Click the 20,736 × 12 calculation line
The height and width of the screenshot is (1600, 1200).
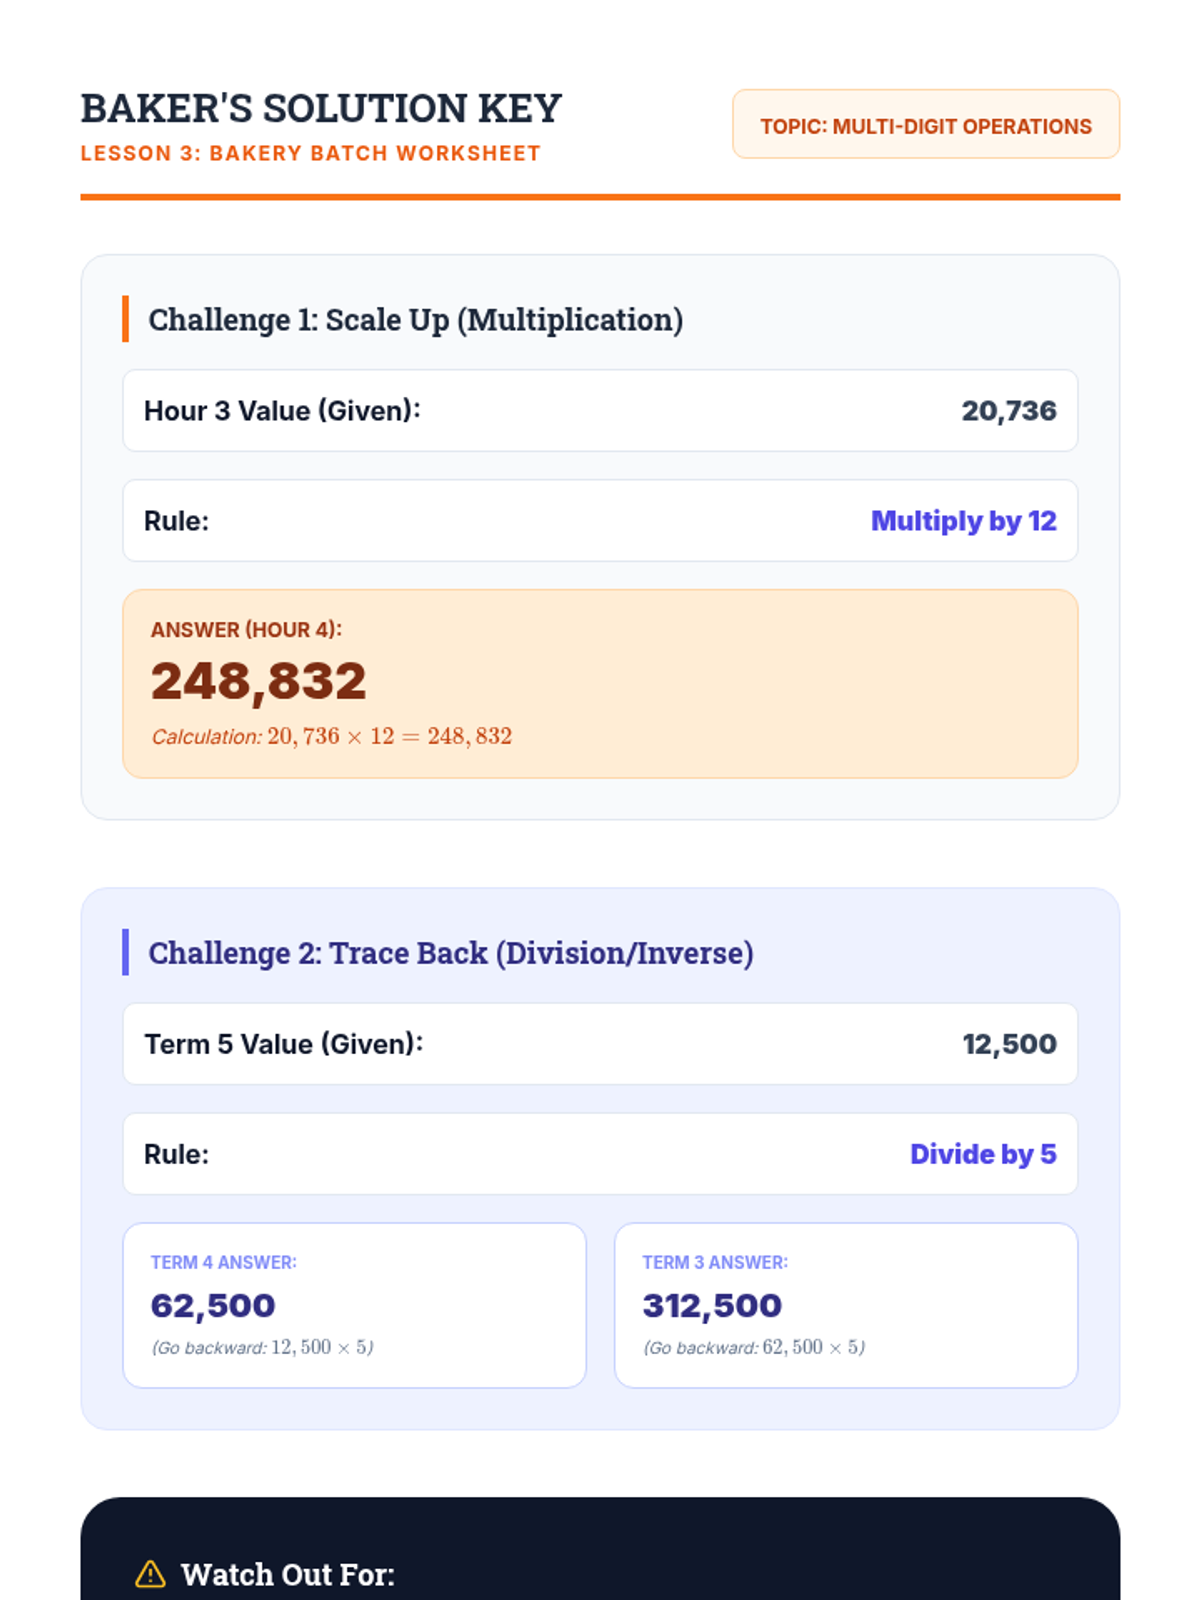pos(332,737)
